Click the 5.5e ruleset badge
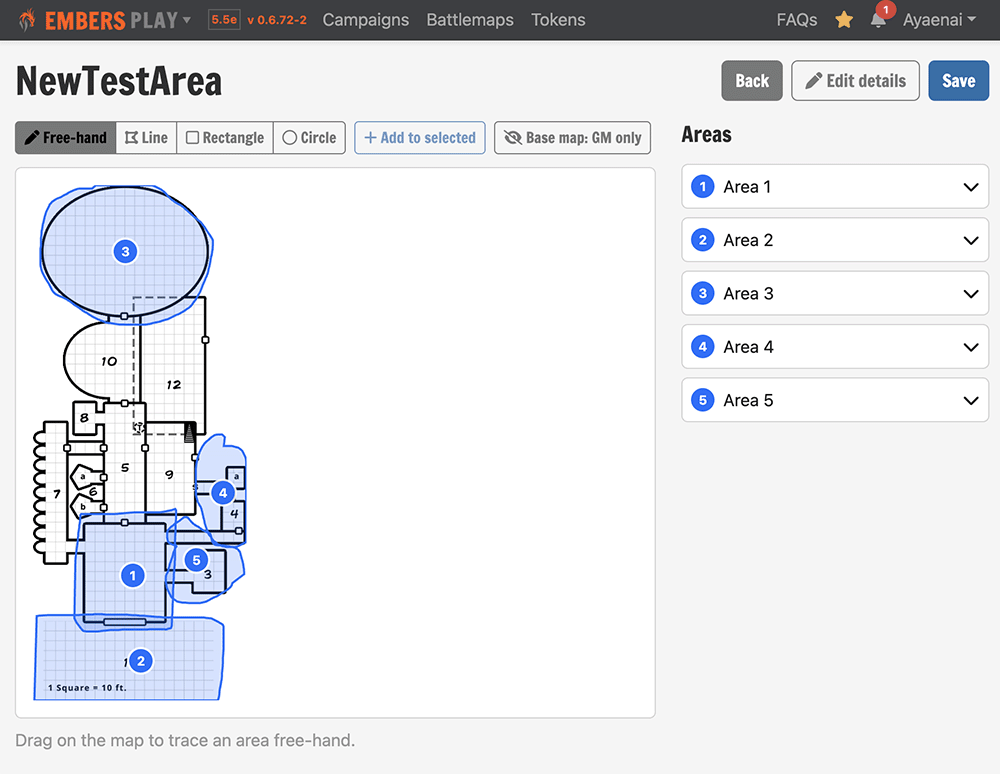 click(x=224, y=20)
